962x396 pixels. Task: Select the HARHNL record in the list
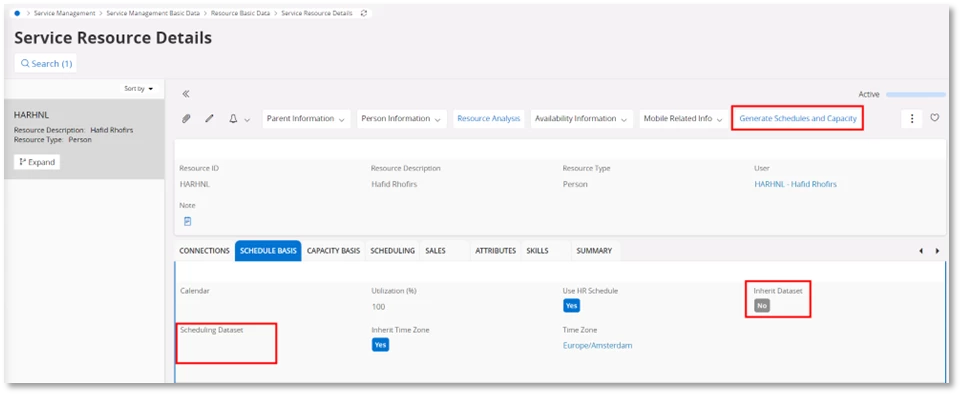(84, 139)
